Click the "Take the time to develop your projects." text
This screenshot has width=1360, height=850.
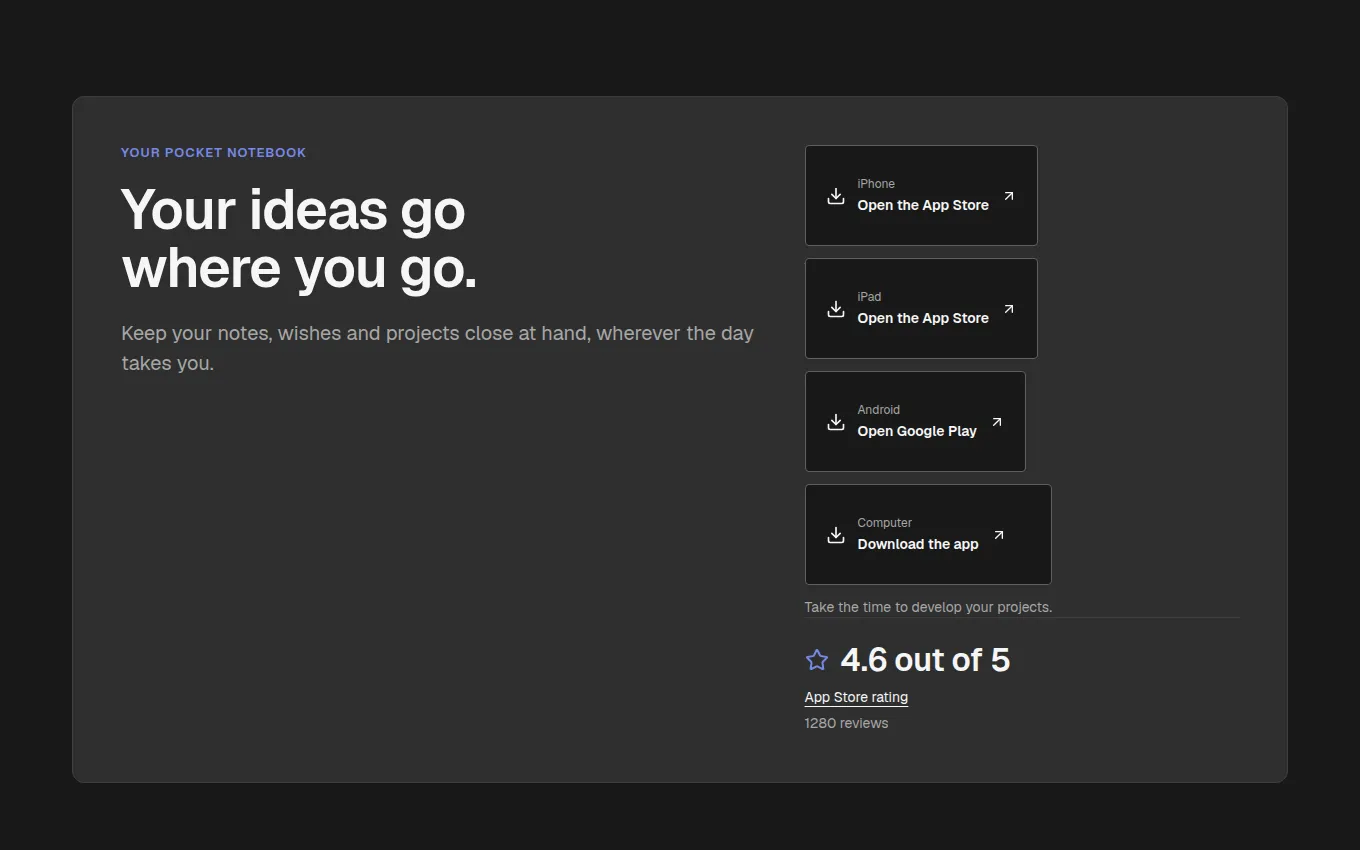[x=928, y=607]
